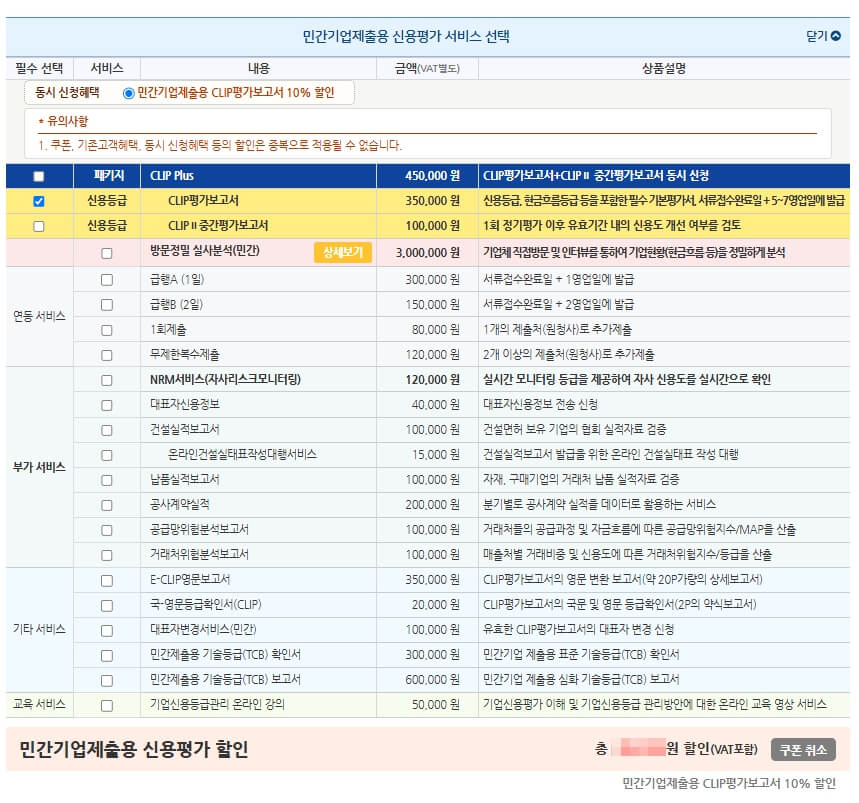The height and width of the screenshot is (803, 859).
Task: Check the CLIP Ⅱ 중간평가보고서 option
Action: [39, 227]
